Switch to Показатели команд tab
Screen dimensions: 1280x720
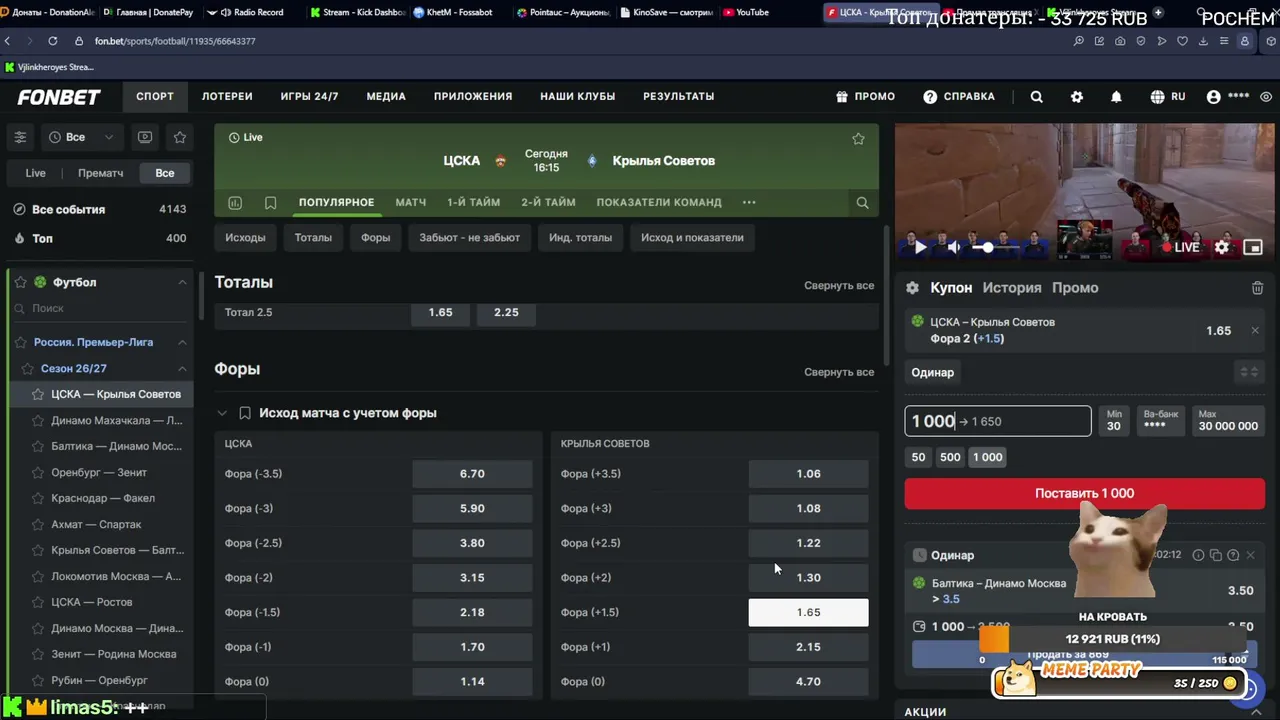[x=659, y=202]
